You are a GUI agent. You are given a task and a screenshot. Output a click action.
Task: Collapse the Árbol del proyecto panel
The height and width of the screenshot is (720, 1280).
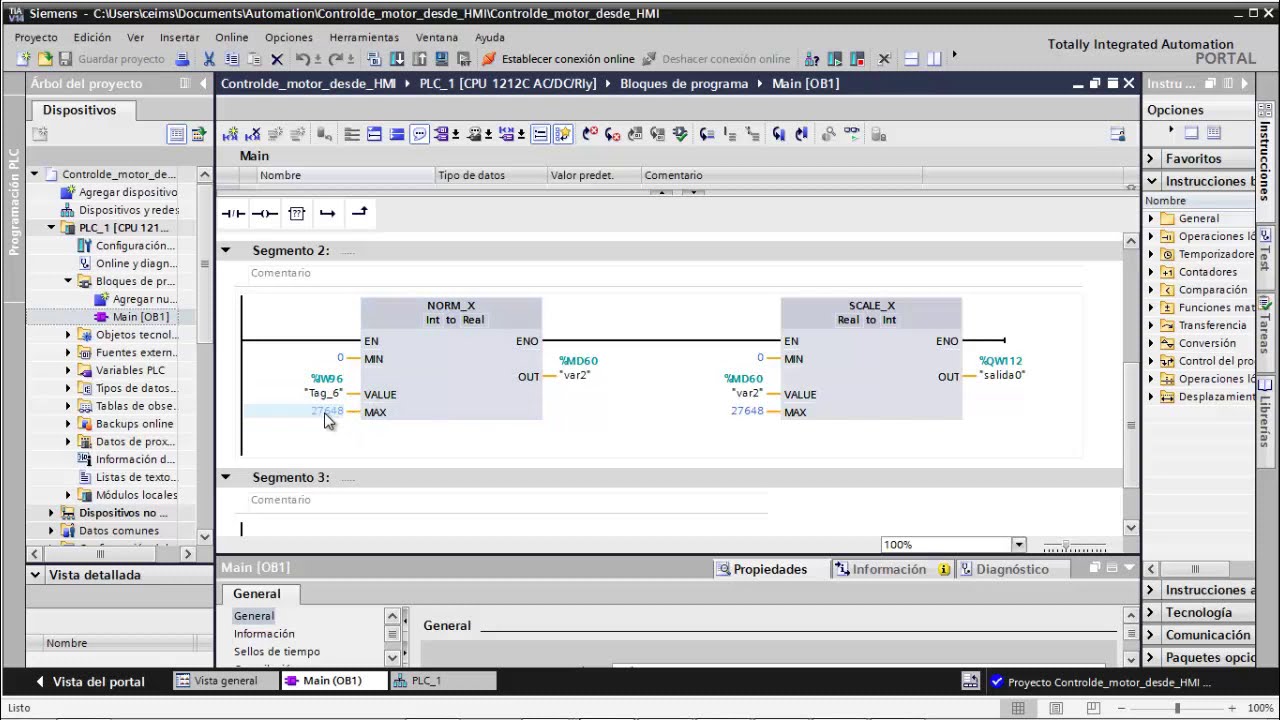(203, 84)
